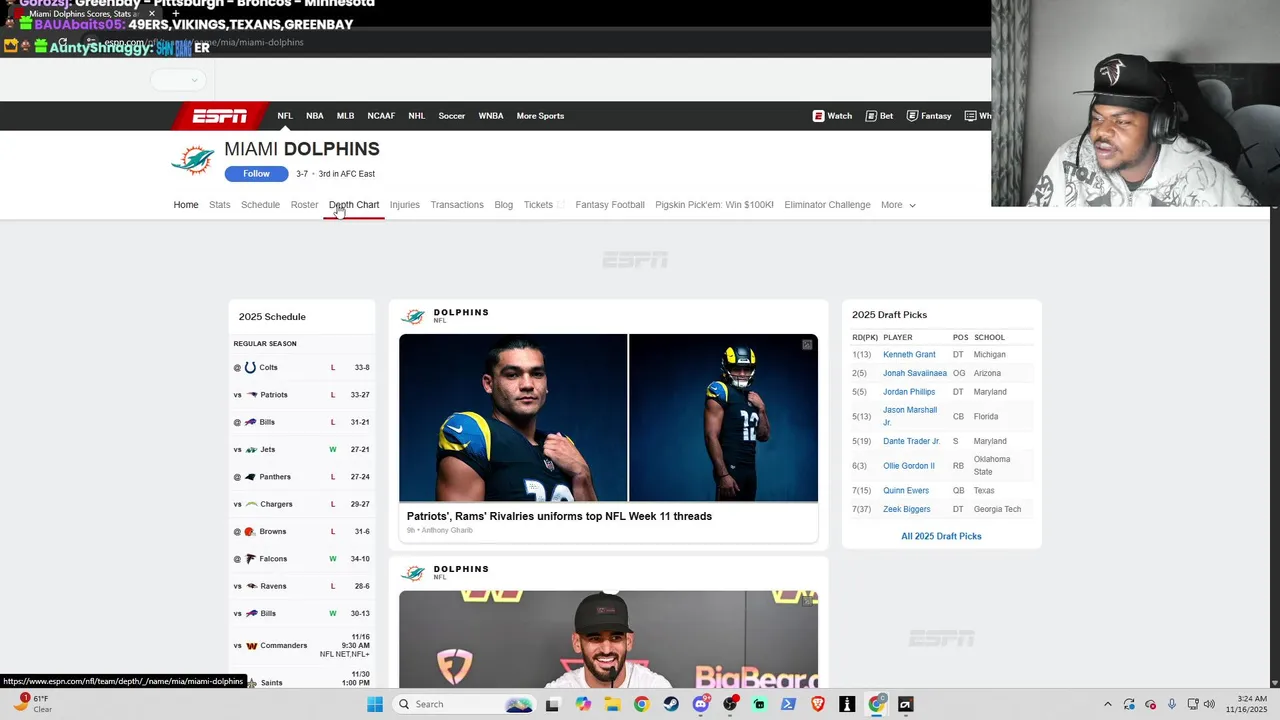The width and height of the screenshot is (1280, 720).
Task: Click the microphone tray icon
Action: (x=1172, y=704)
